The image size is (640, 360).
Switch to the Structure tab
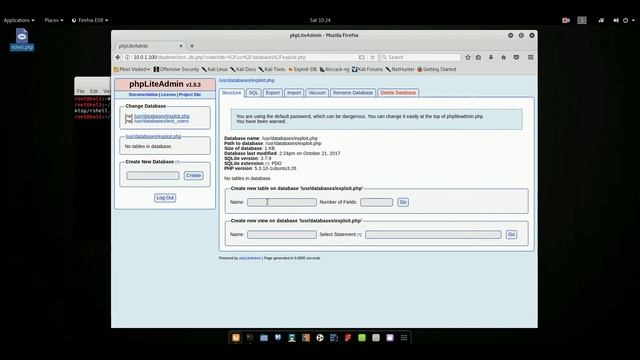click(231, 93)
